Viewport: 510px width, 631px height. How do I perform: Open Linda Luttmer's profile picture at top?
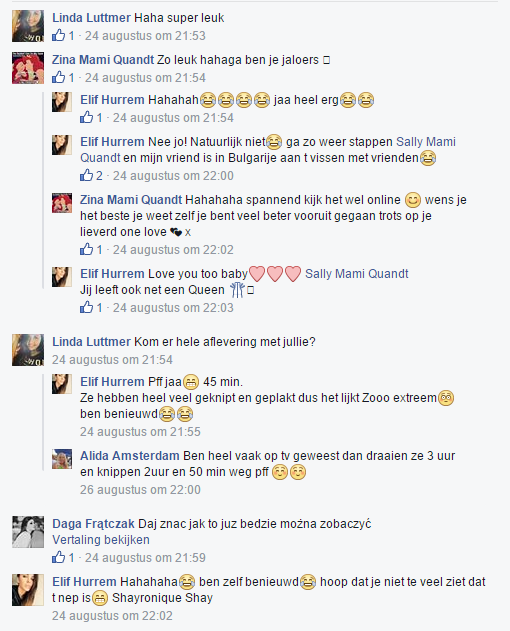pos(28,26)
